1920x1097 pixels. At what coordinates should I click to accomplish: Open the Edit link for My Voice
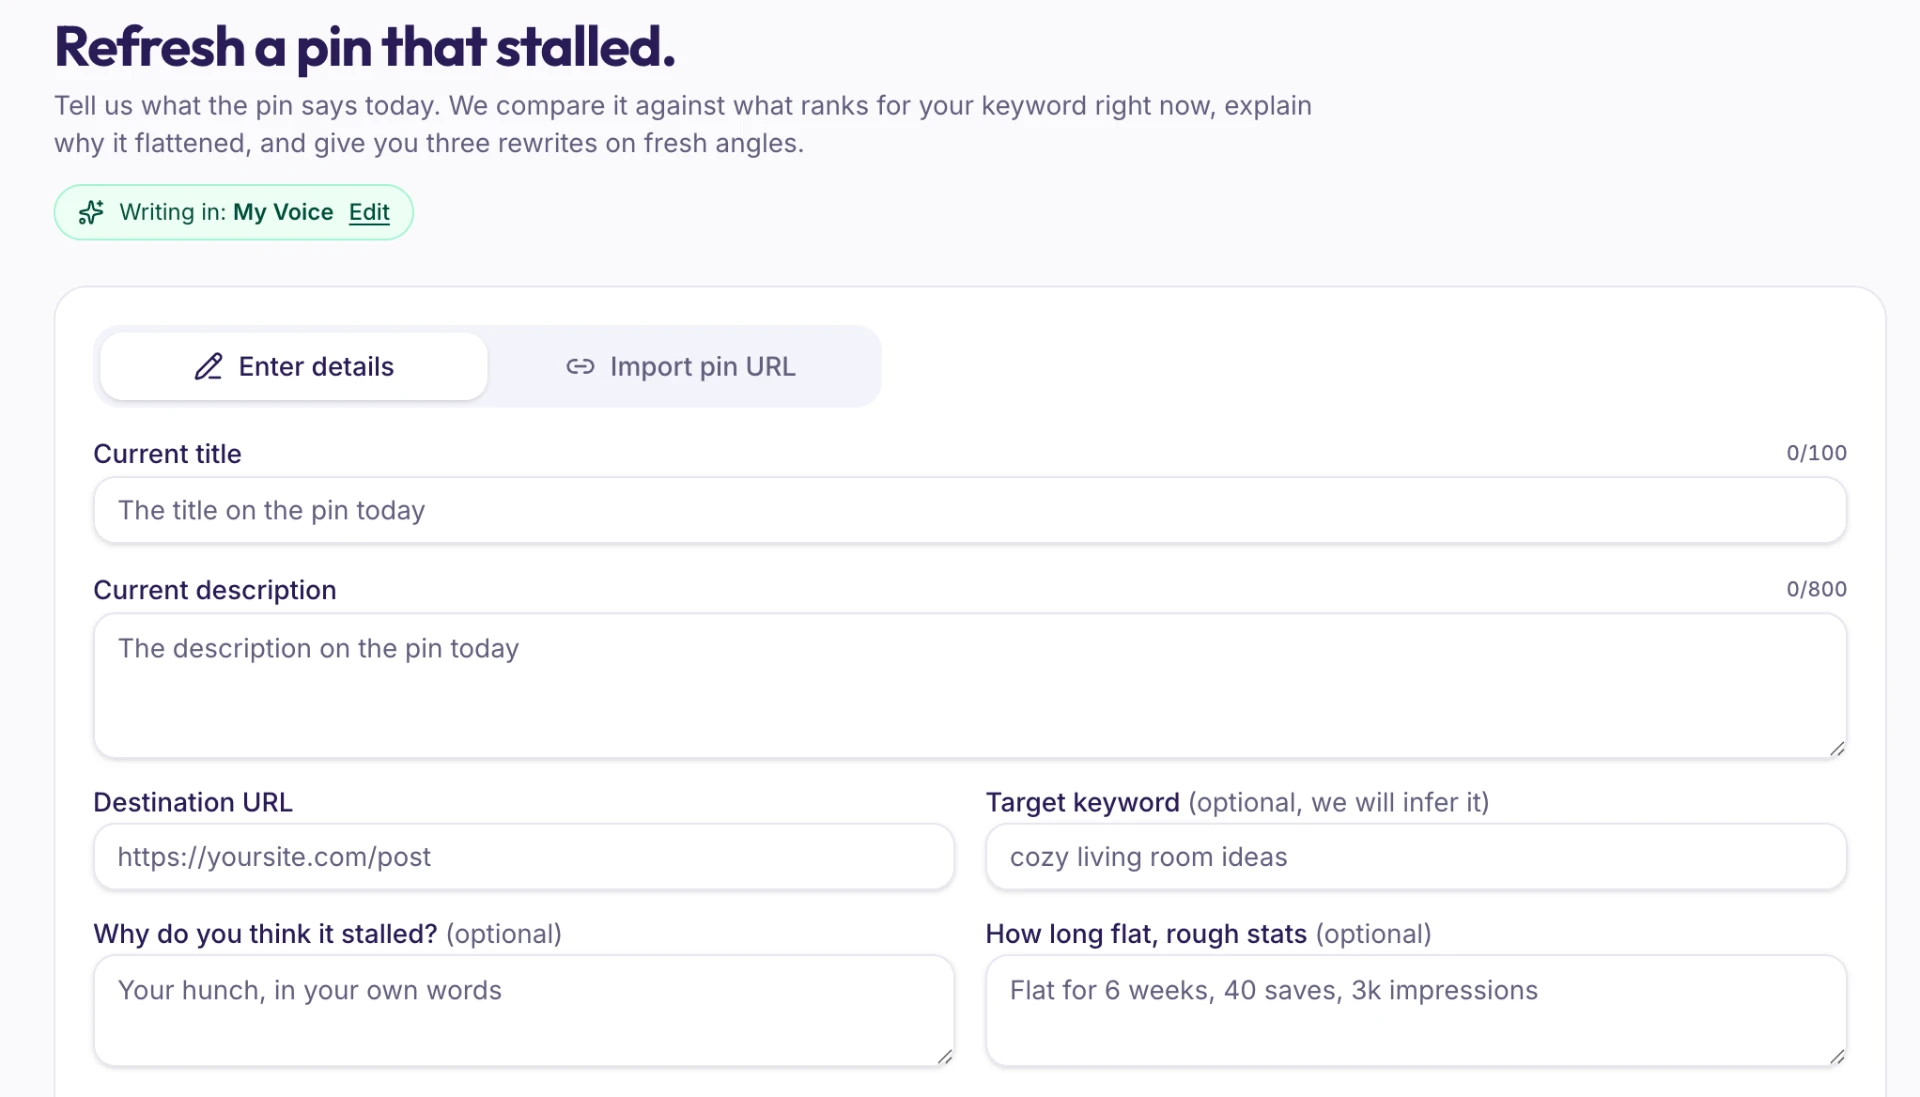click(369, 212)
